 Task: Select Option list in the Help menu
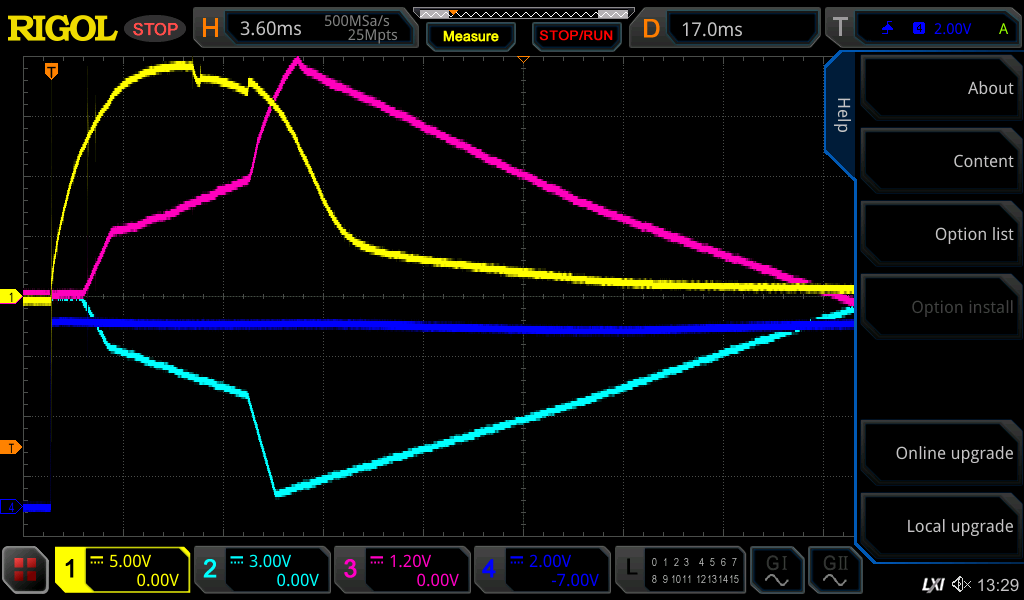click(940, 234)
